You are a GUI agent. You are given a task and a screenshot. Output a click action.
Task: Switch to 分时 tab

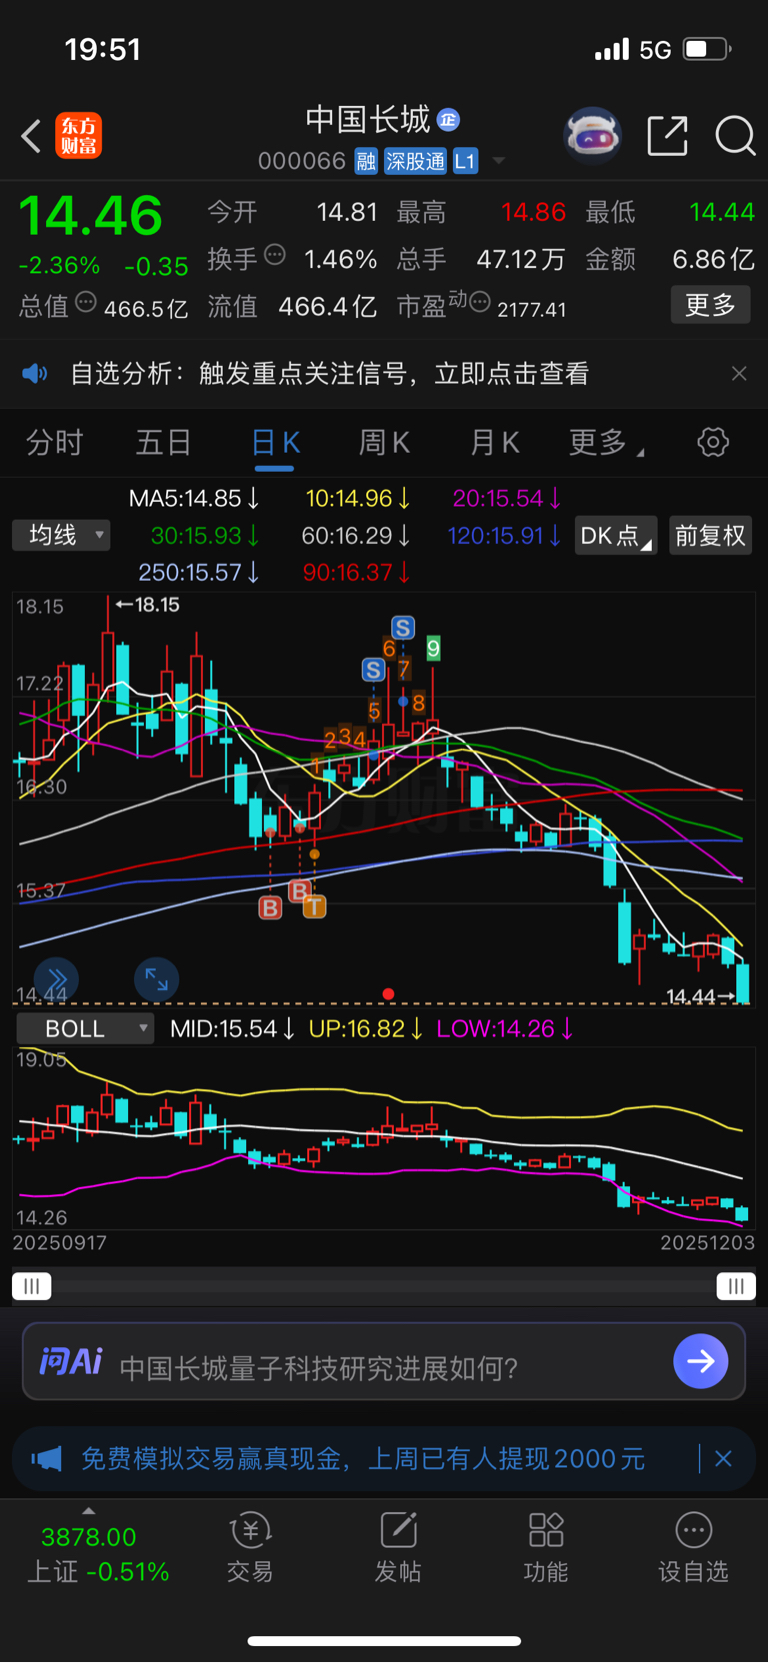(54, 442)
